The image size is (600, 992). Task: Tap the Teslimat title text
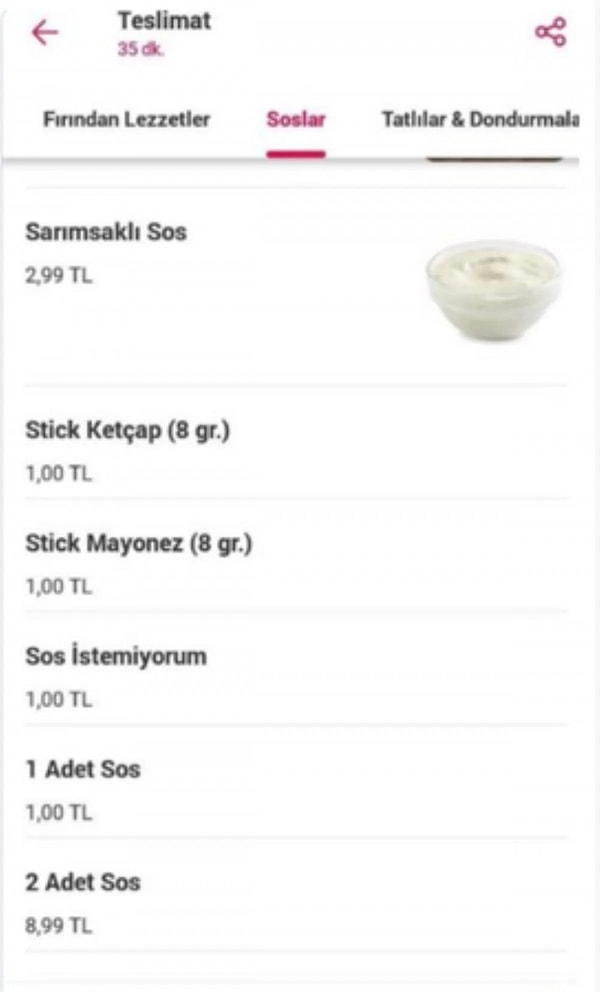[165, 22]
